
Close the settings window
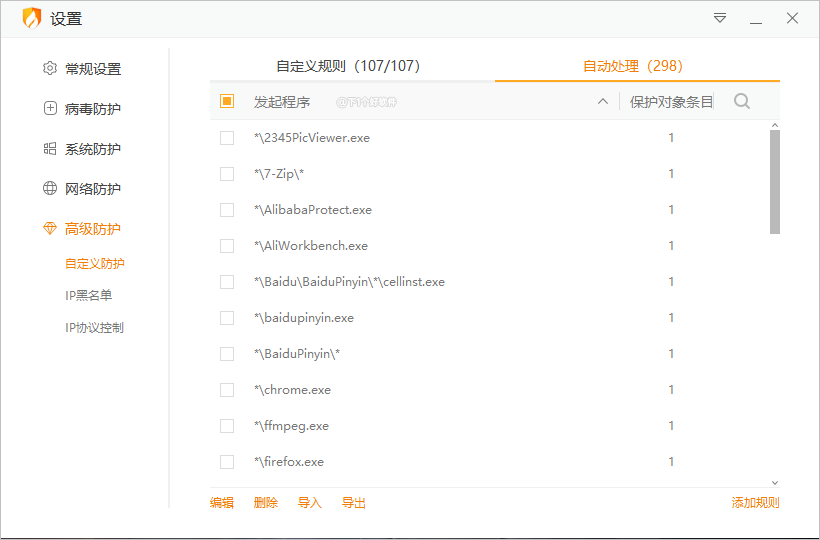(x=792, y=18)
